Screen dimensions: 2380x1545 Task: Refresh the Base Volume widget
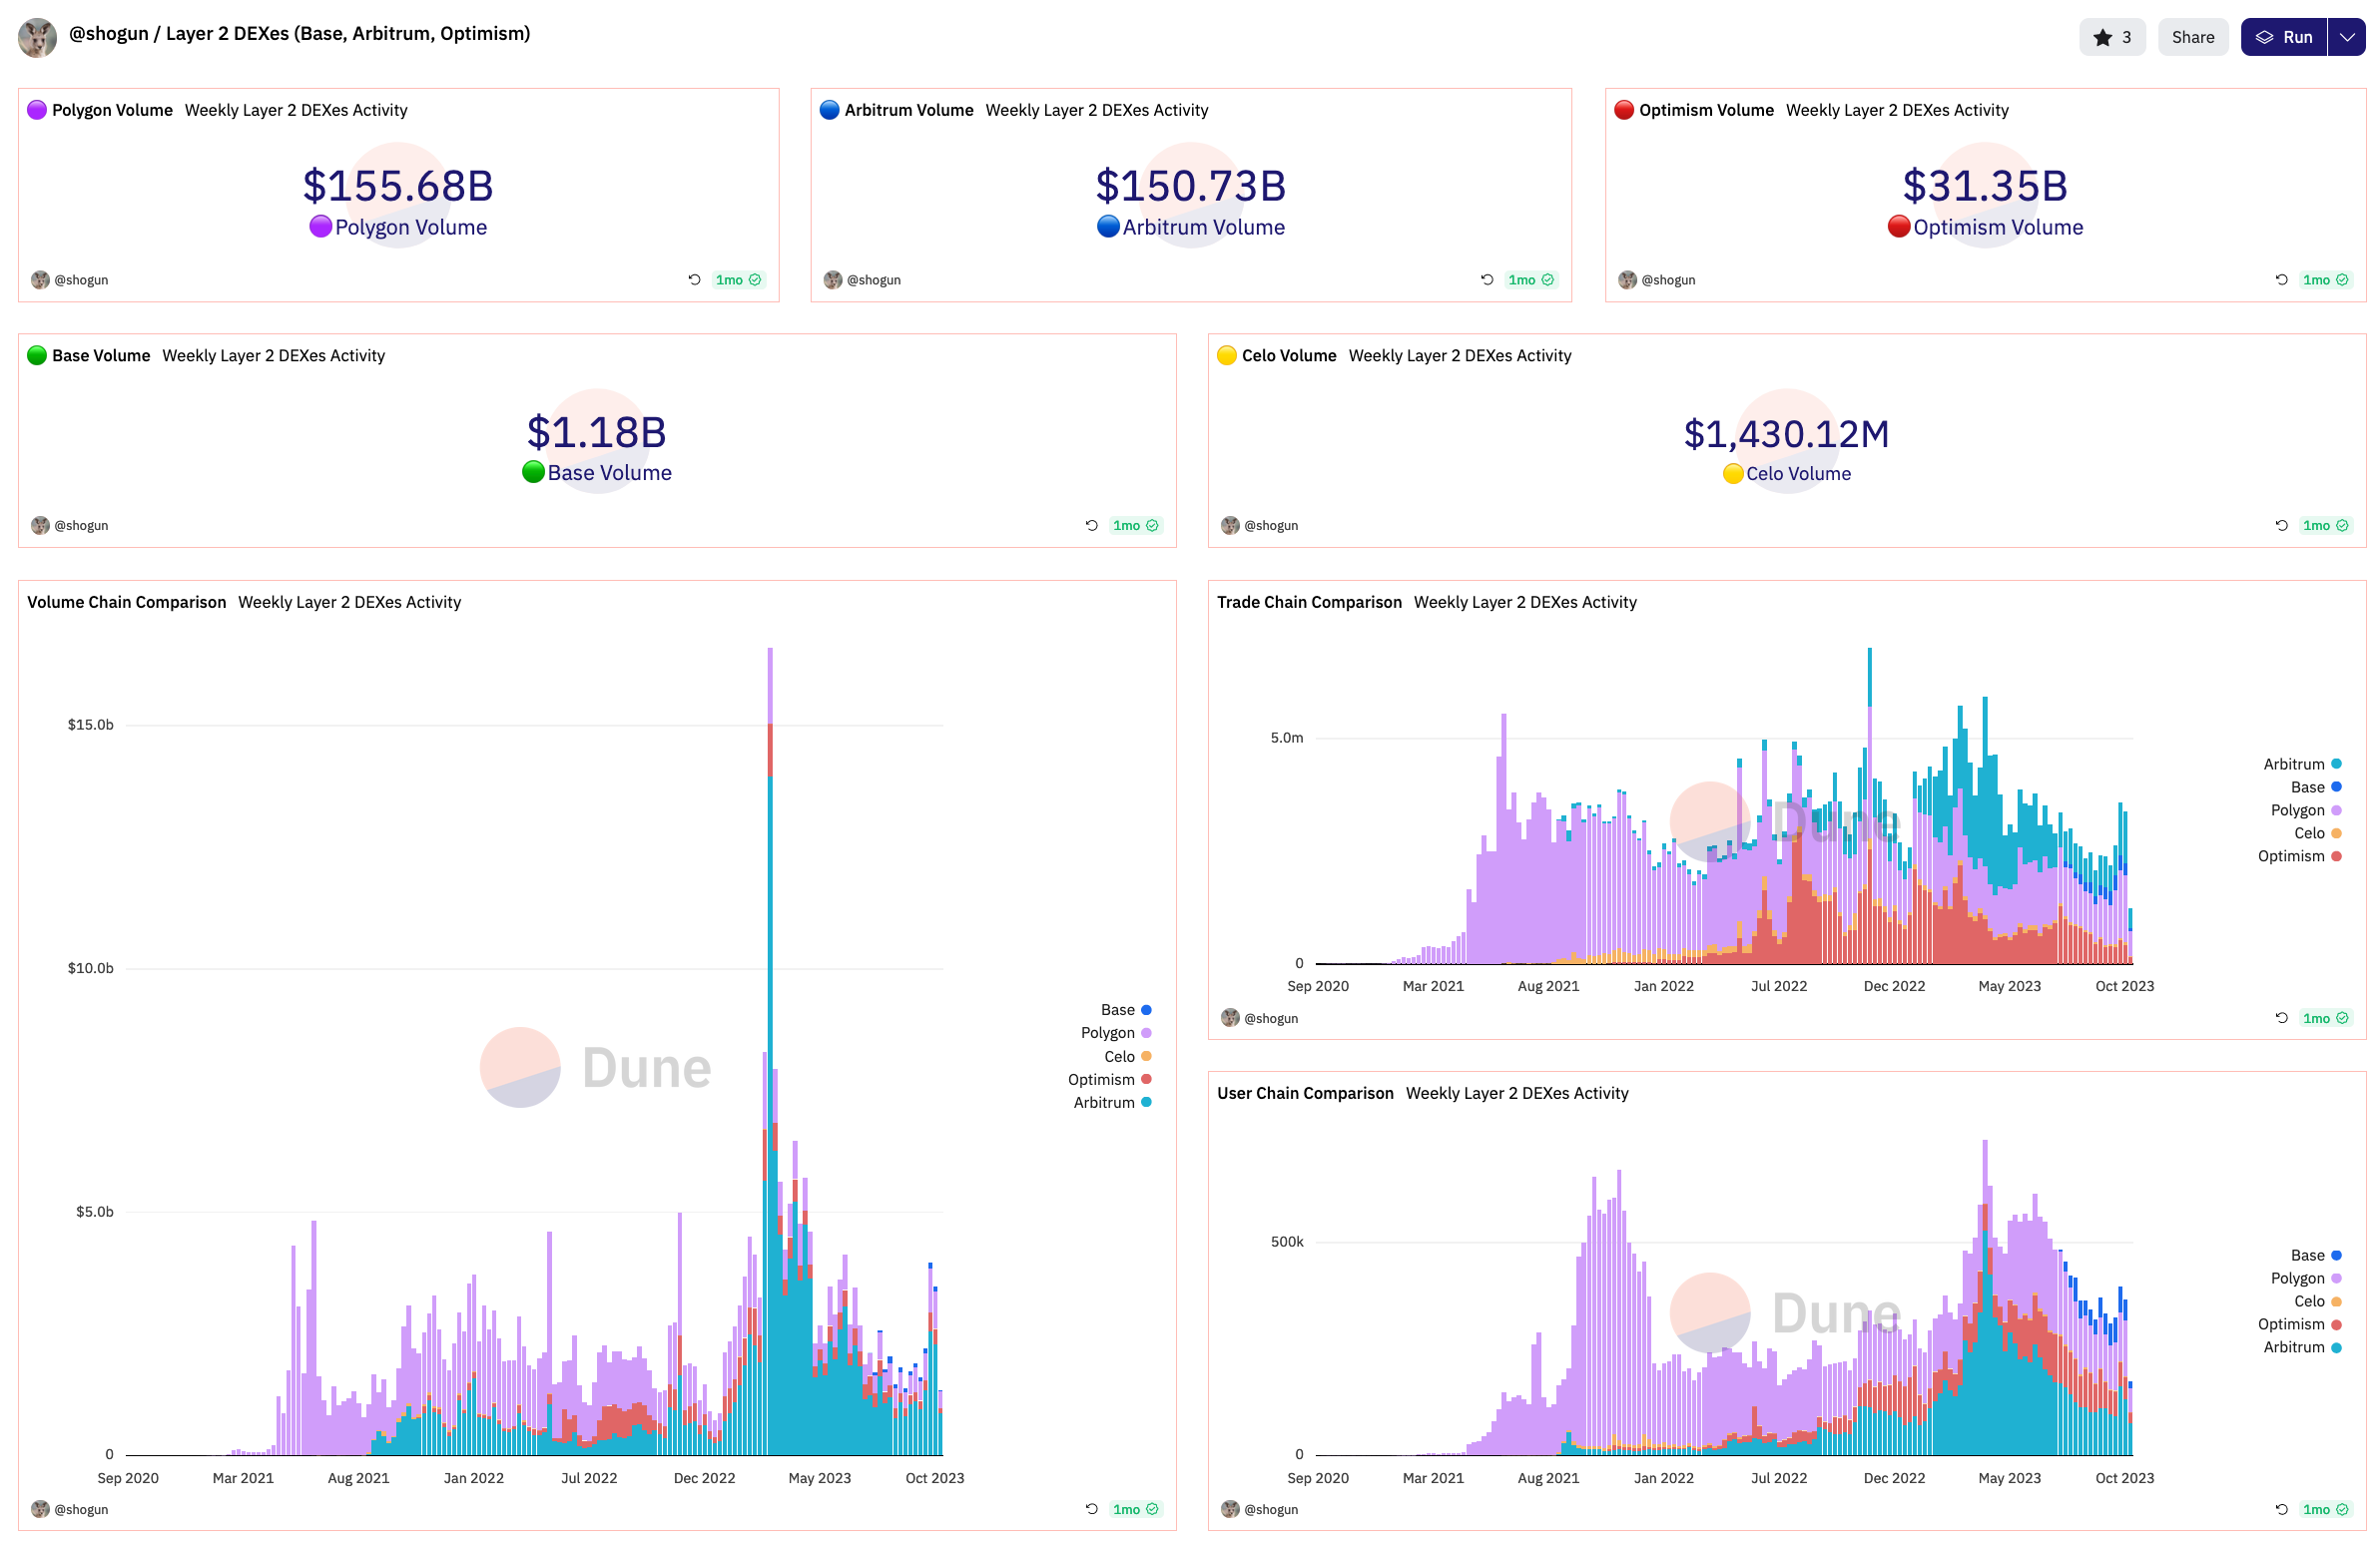point(1091,525)
